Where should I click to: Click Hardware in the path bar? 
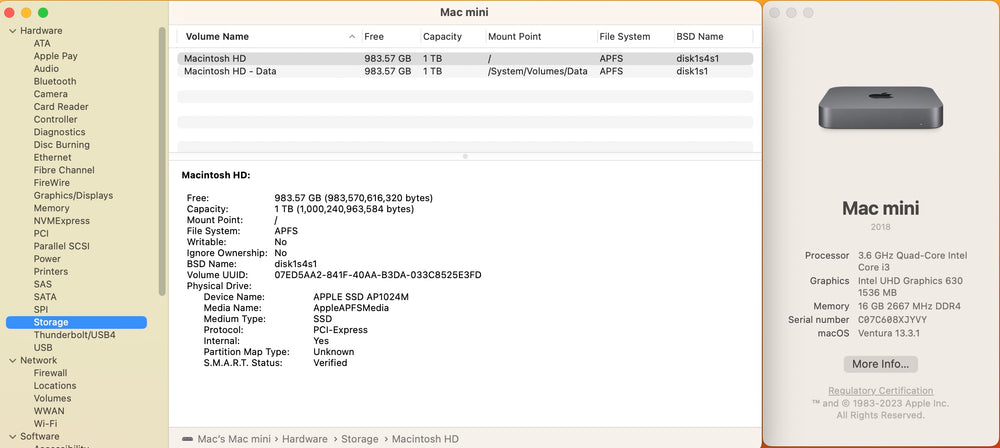(x=305, y=439)
